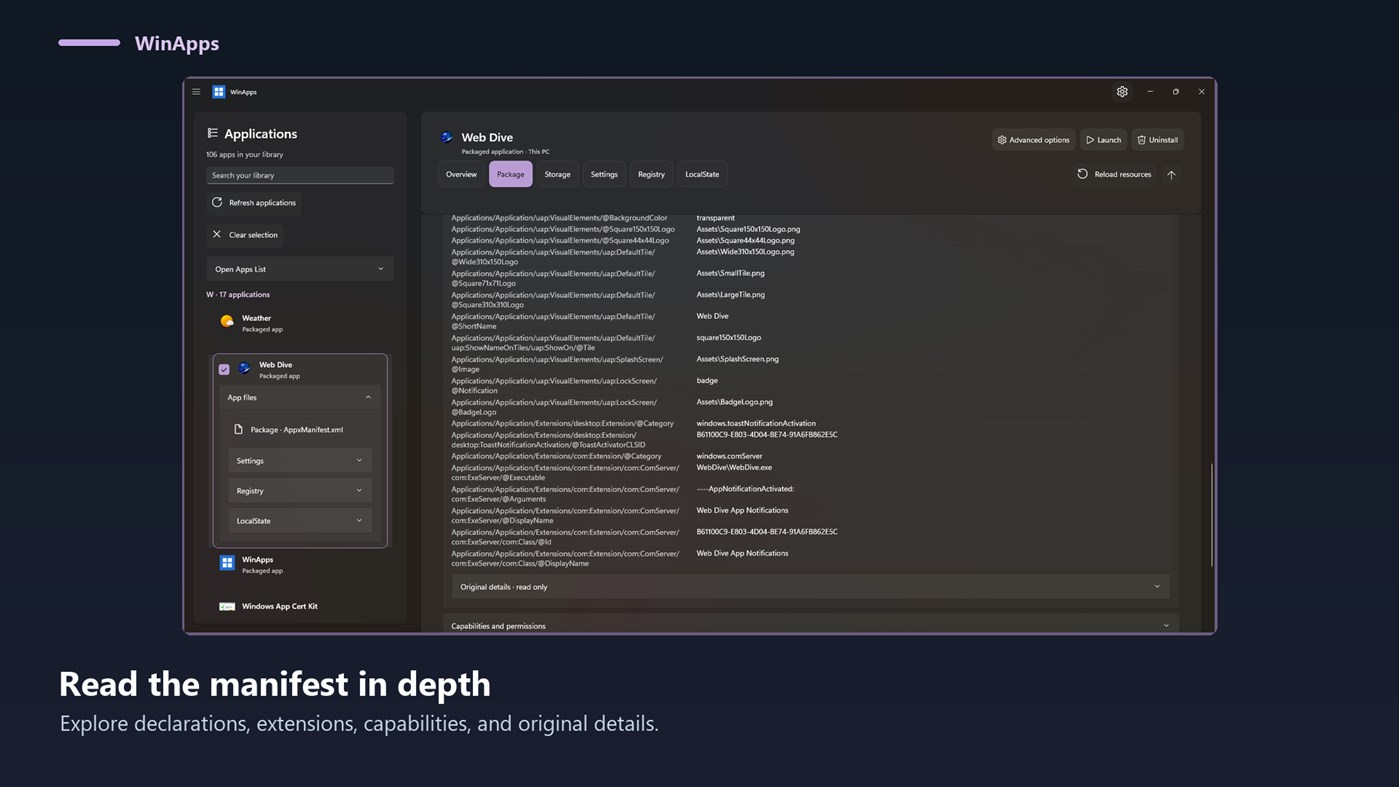
Task: Click the Assets\LargeTile.png value
Action: pos(730,294)
